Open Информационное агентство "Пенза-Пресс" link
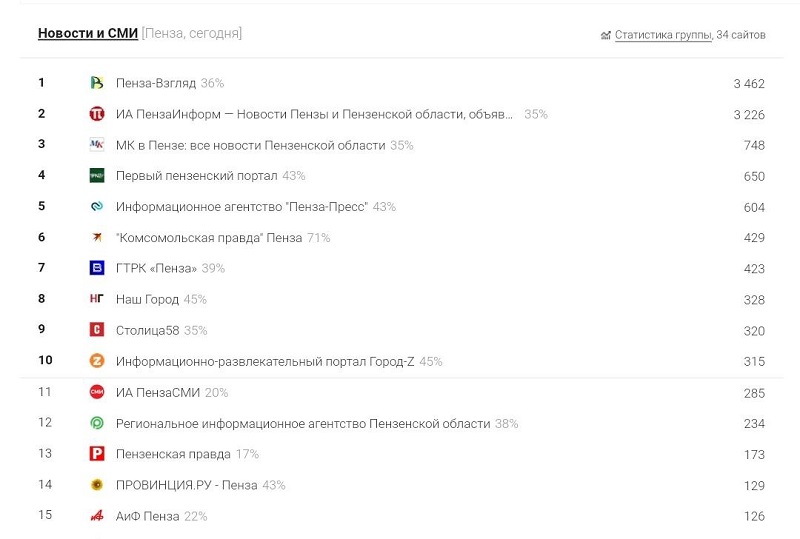 coord(242,207)
